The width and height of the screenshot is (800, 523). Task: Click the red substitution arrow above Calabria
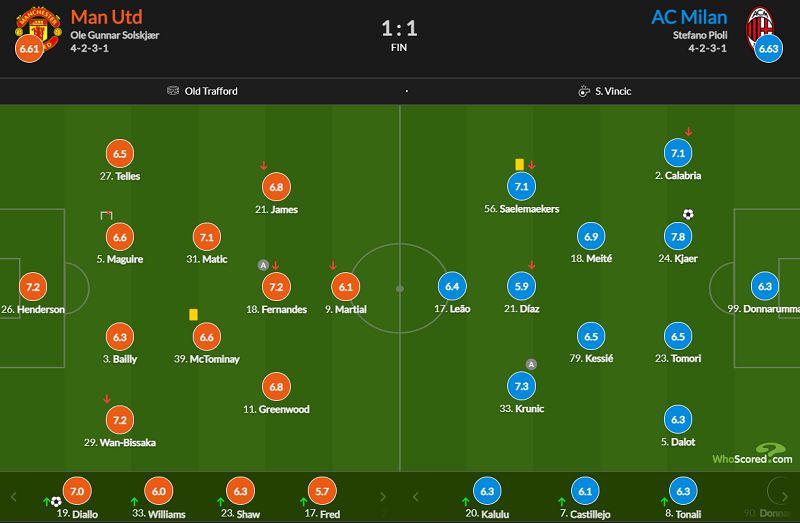click(x=688, y=132)
